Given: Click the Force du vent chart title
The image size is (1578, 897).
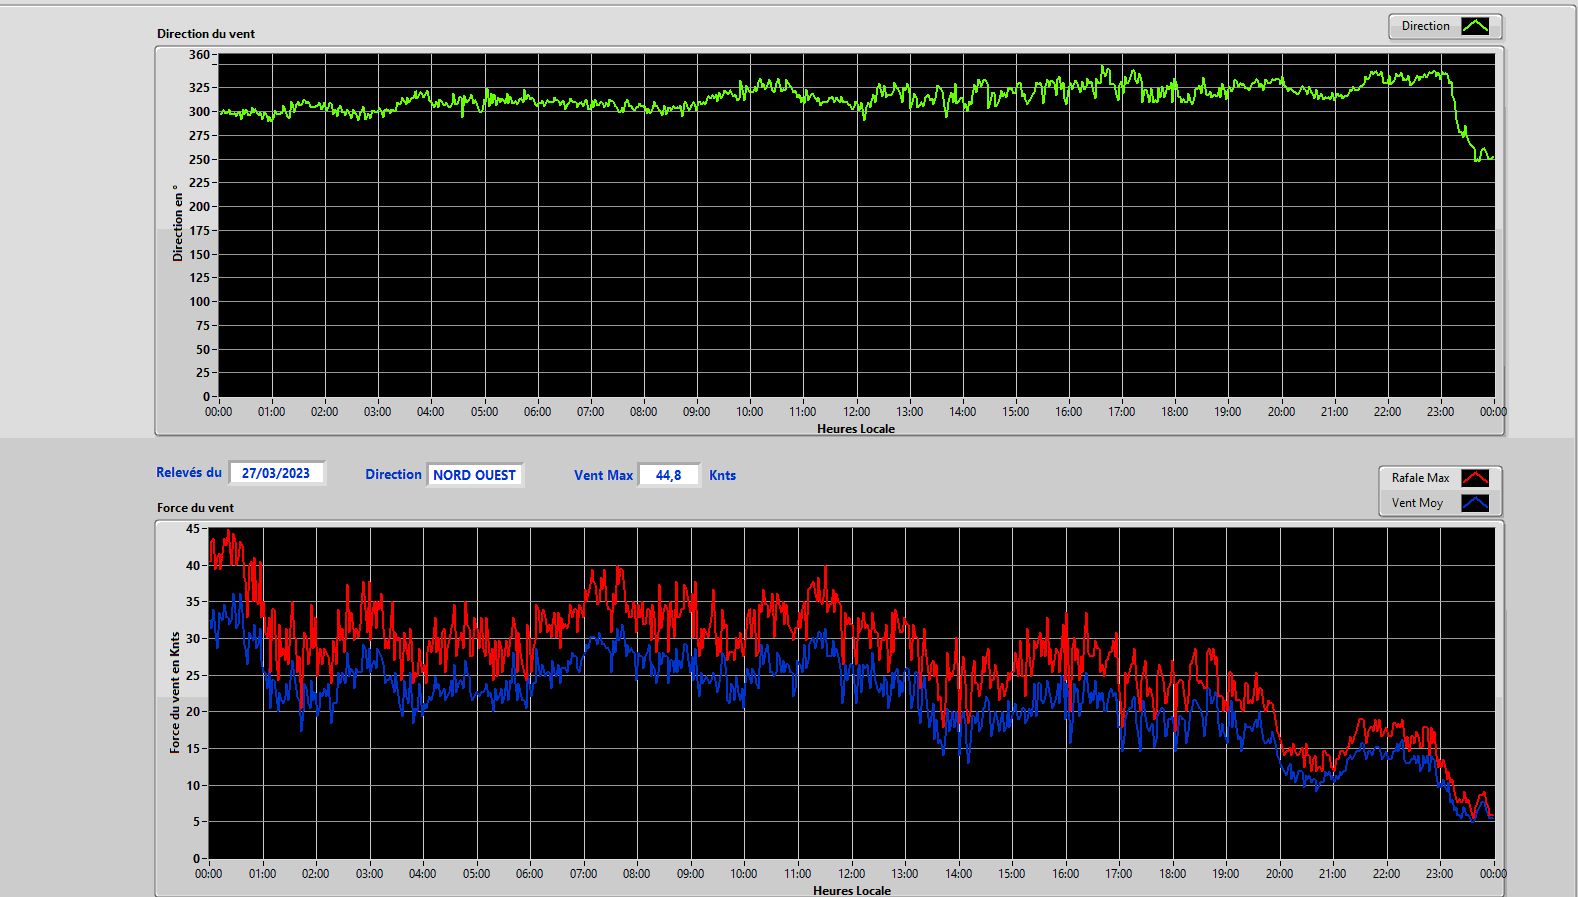Looking at the screenshot, I should click(x=195, y=508).
